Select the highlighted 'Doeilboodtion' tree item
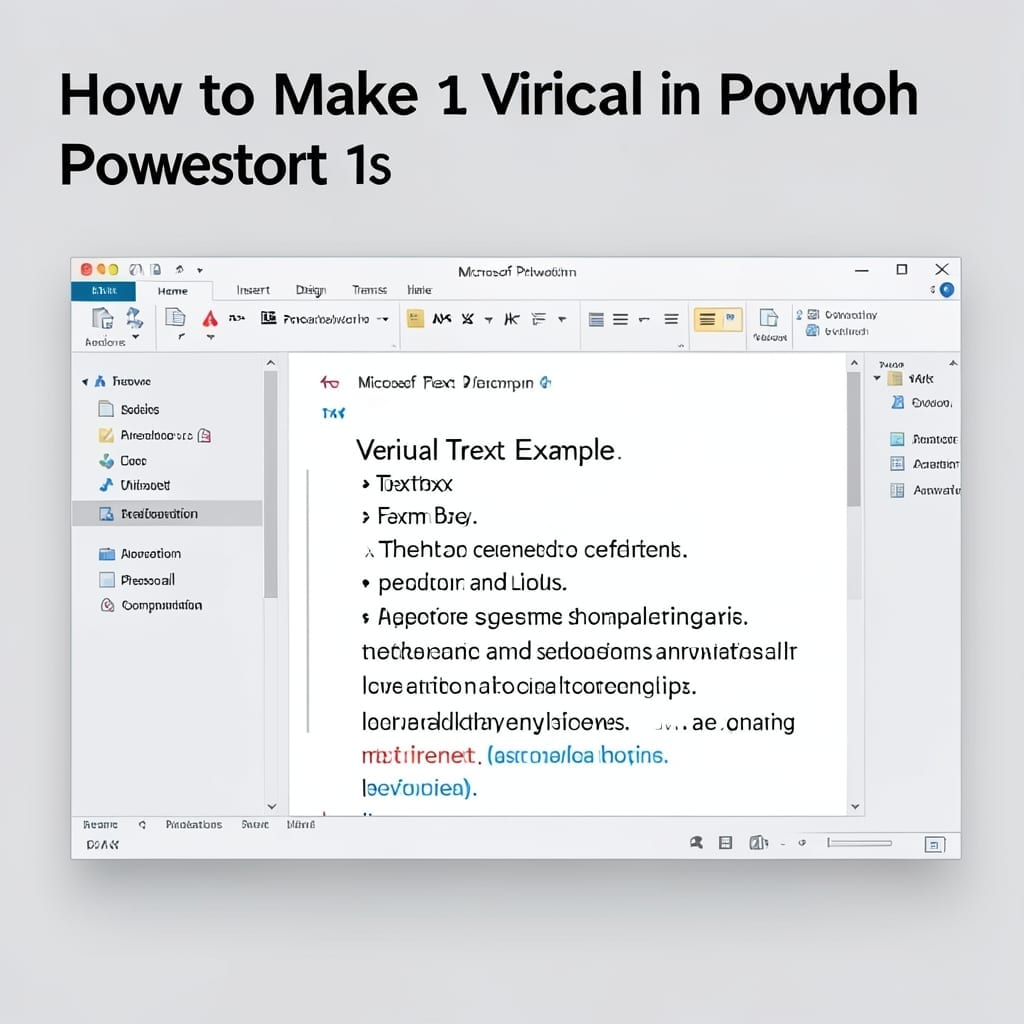The width and height of the screenshot is (1024, 1024). click(167, 513)
